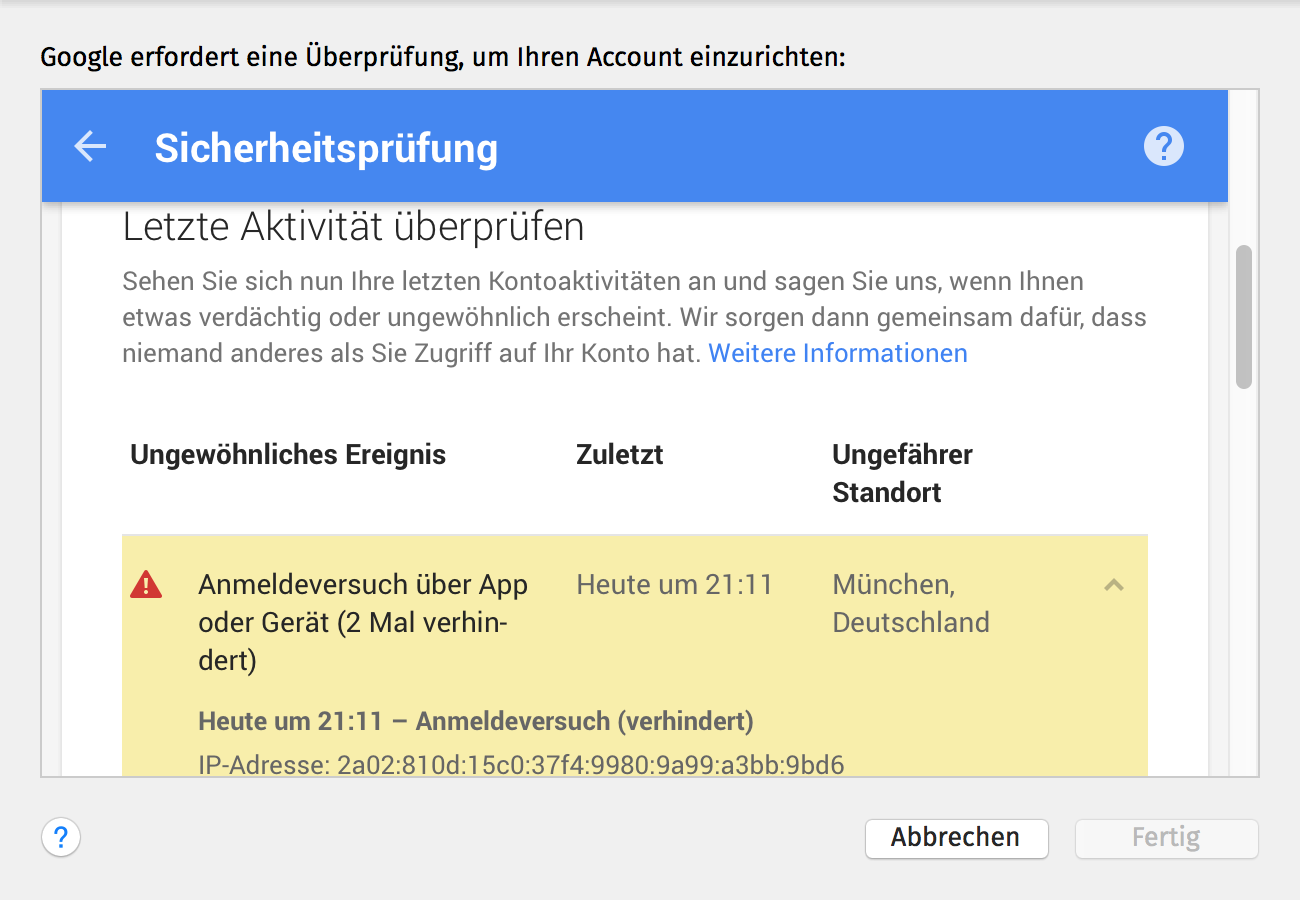Viewport: 1300px width, 900px height.
Task: Click the description paragraph starting Sehen Sie sich
Action: coord(634,317)
